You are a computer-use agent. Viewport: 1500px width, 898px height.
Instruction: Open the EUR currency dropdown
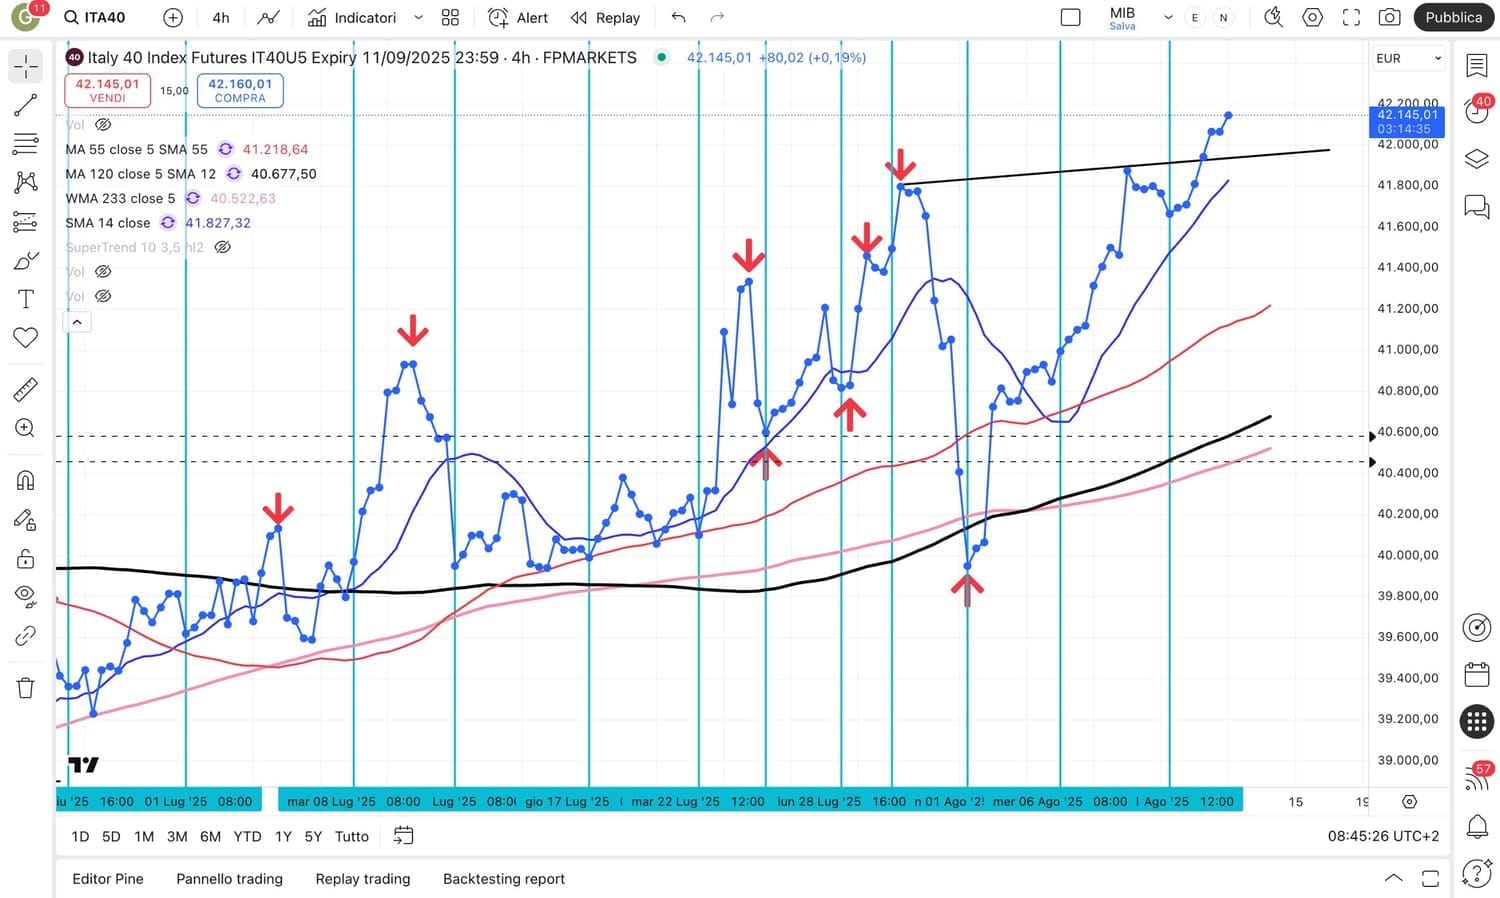coord(1408,59)
